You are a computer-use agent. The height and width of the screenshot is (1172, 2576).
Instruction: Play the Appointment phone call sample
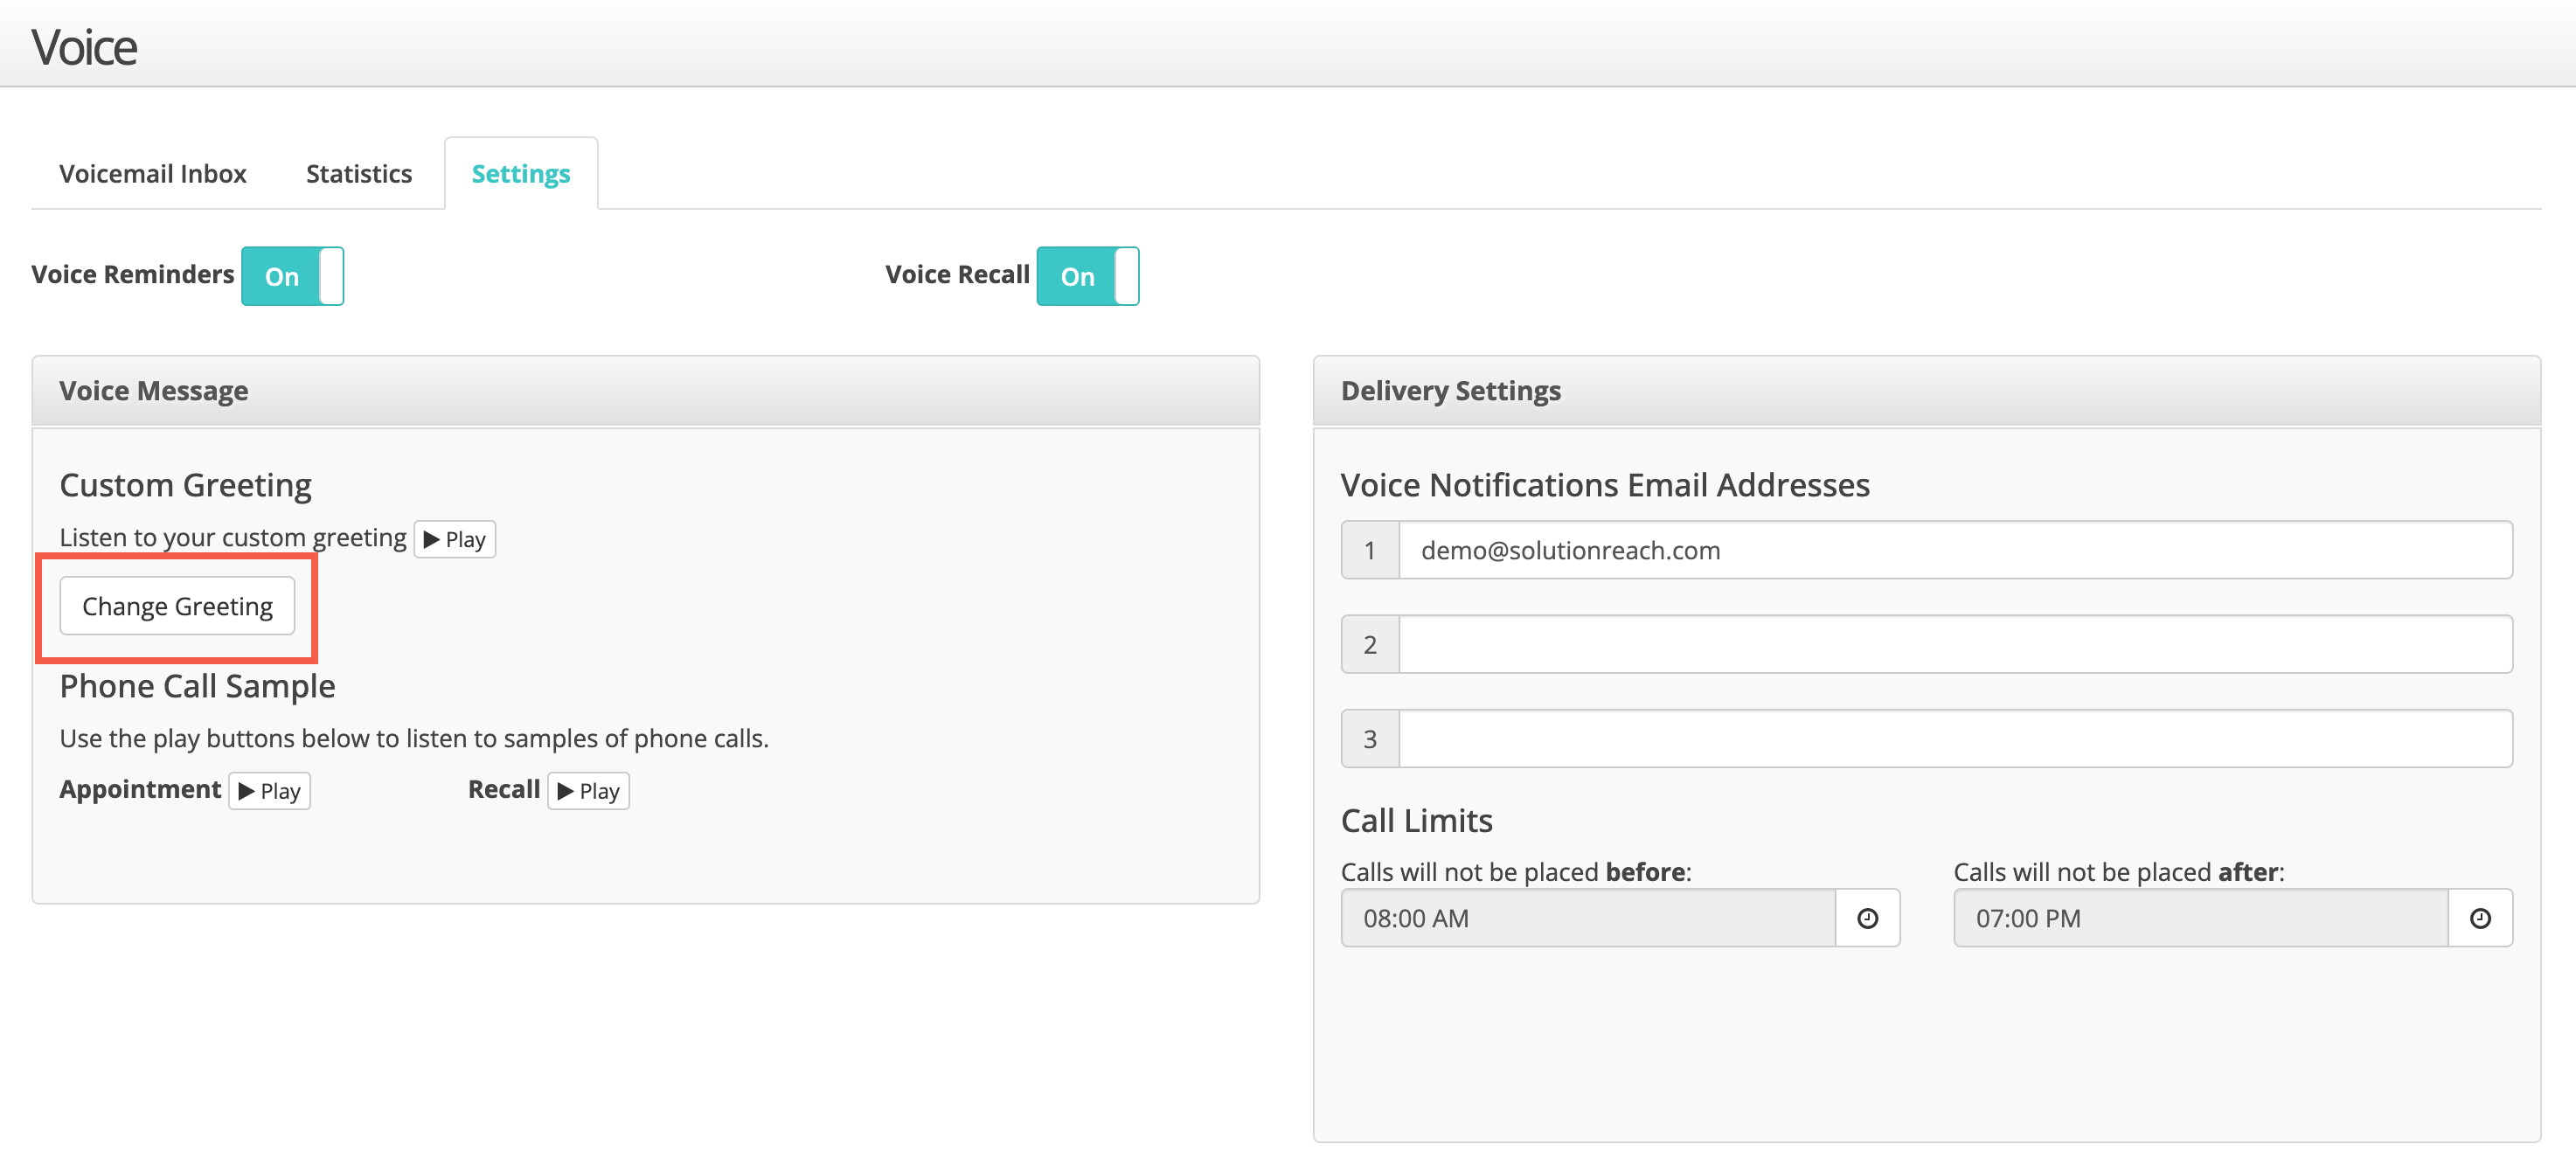coord(270,791)
